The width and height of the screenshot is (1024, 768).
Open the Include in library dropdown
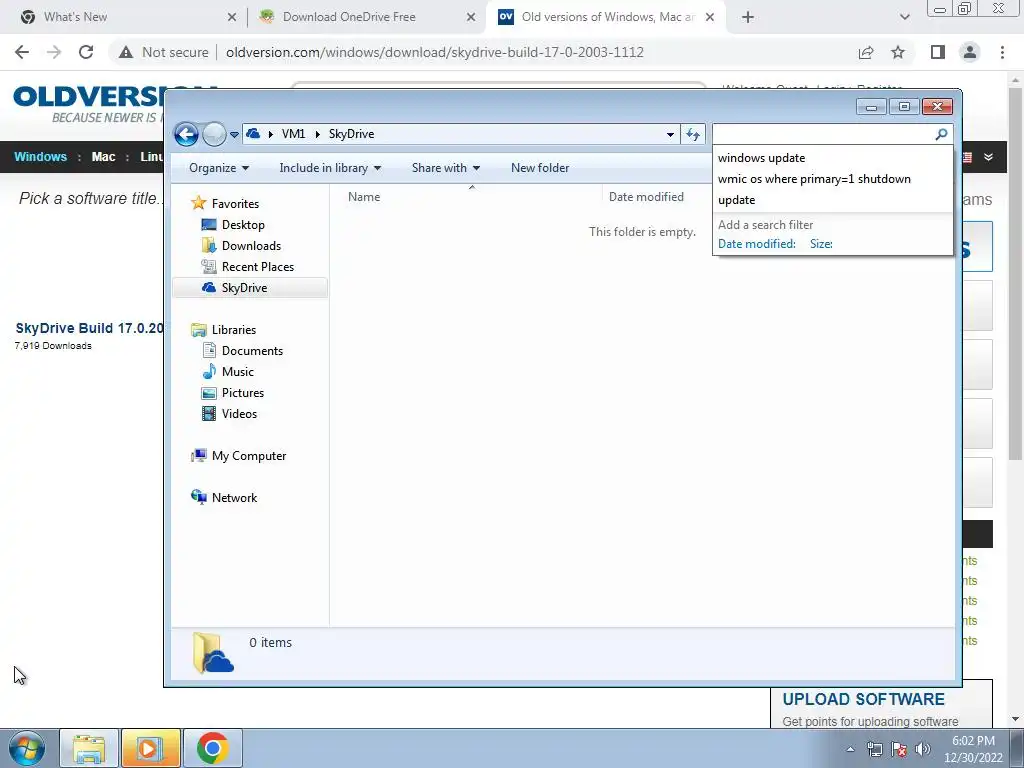330,168
